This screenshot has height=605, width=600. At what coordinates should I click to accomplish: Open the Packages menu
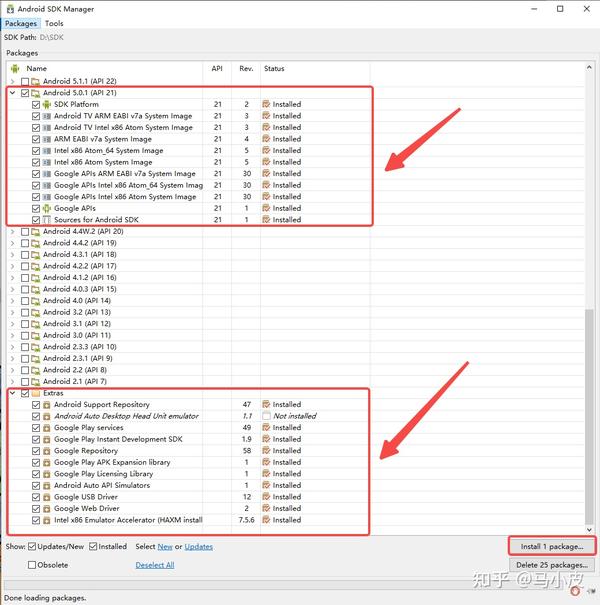click(x=21, y=24)
